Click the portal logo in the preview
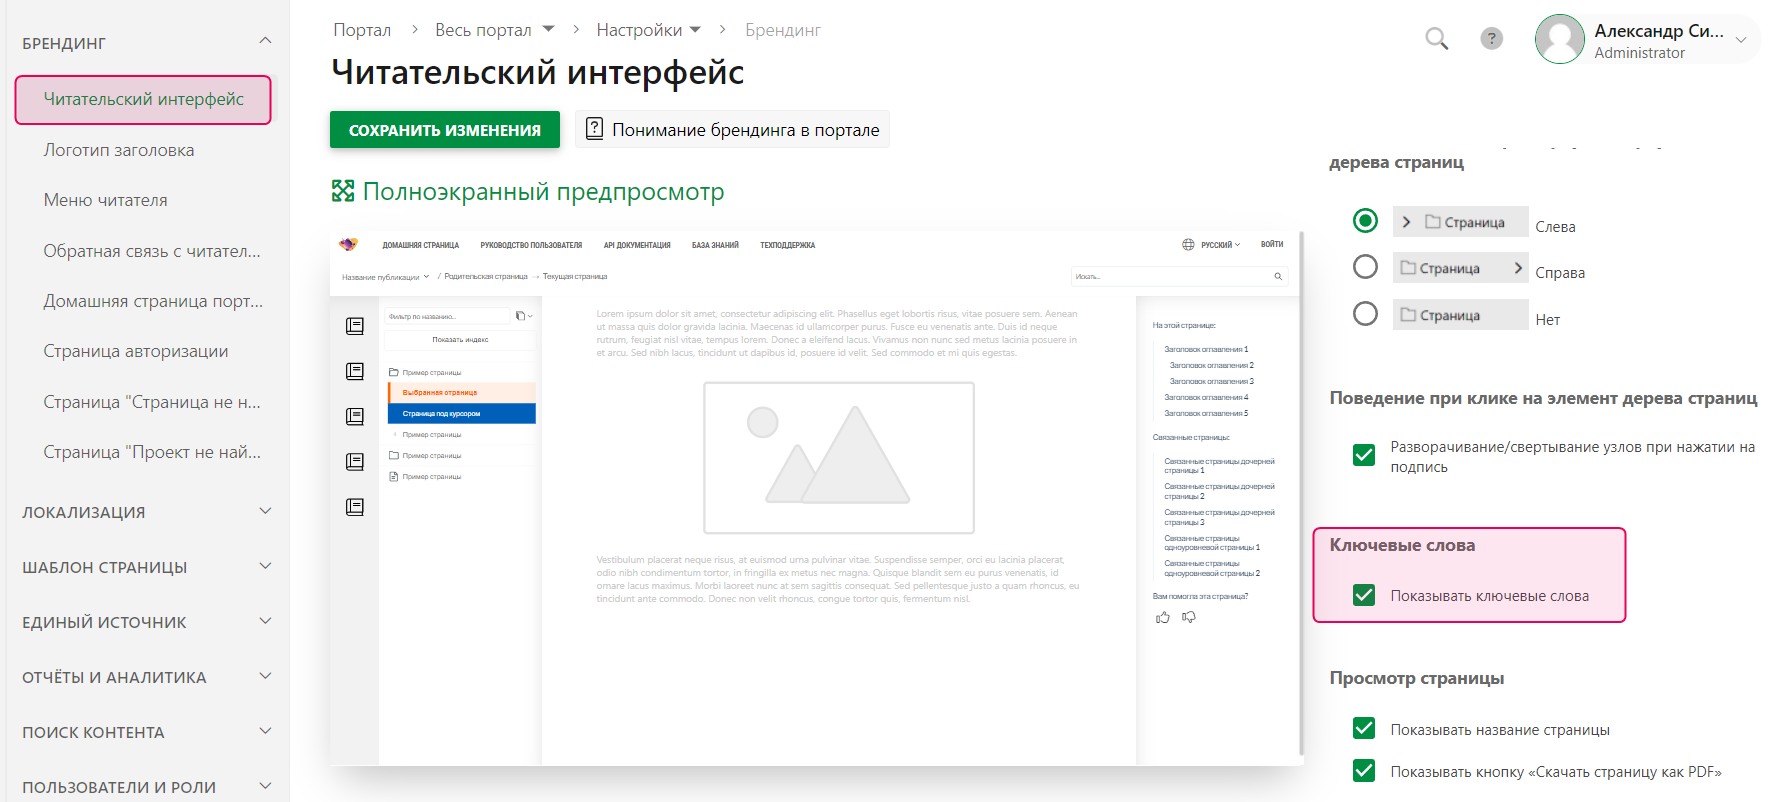Screen dimensions: 1773x802 tap(348, 244)
